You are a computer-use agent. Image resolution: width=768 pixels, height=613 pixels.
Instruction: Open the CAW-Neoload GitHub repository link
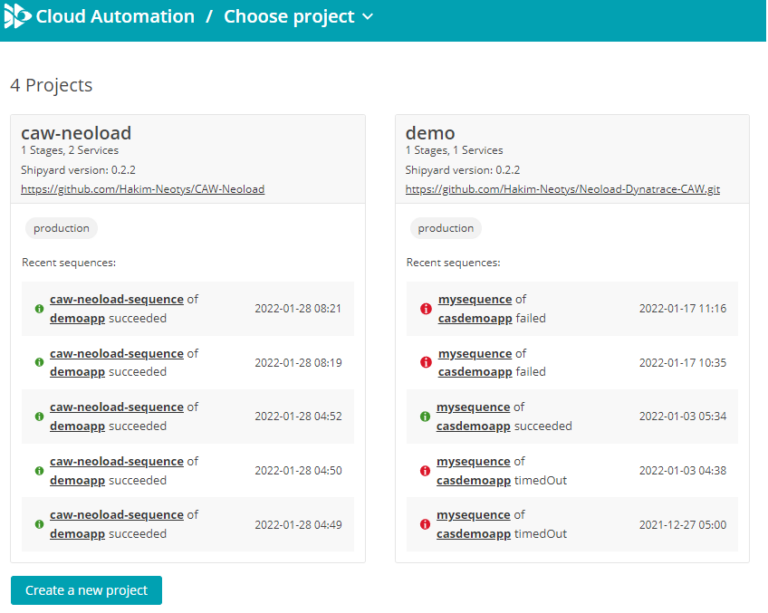(143, 189)
